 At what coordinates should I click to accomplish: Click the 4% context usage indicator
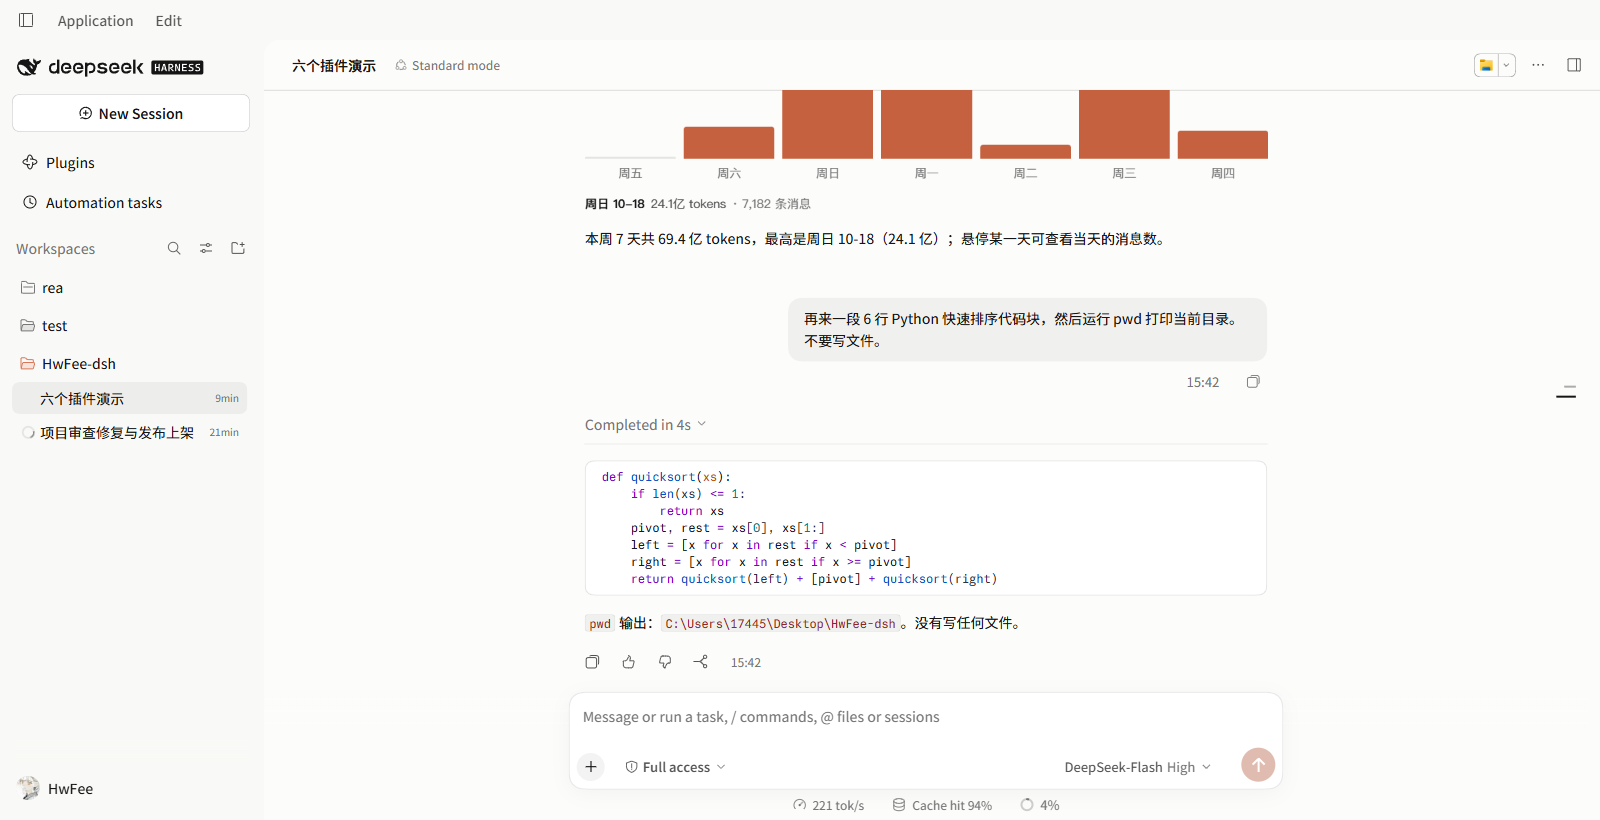1040,805
